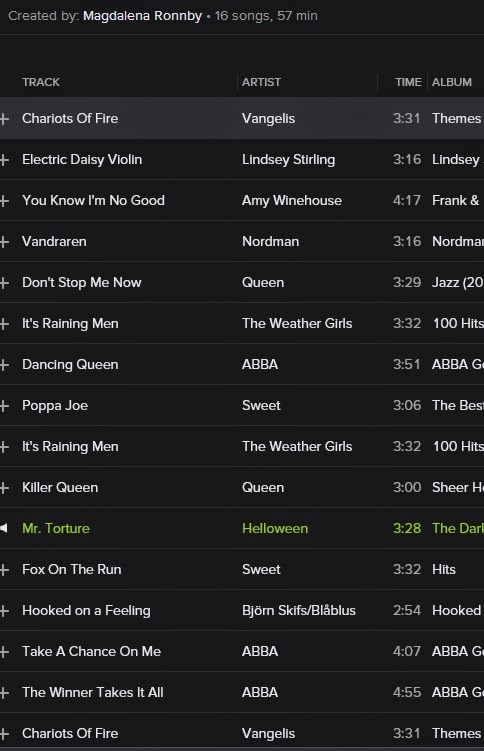This screenshot has width=484, height=751.
Task: Open the Amy Winehouse artist link
Action: tap(292, 200)
